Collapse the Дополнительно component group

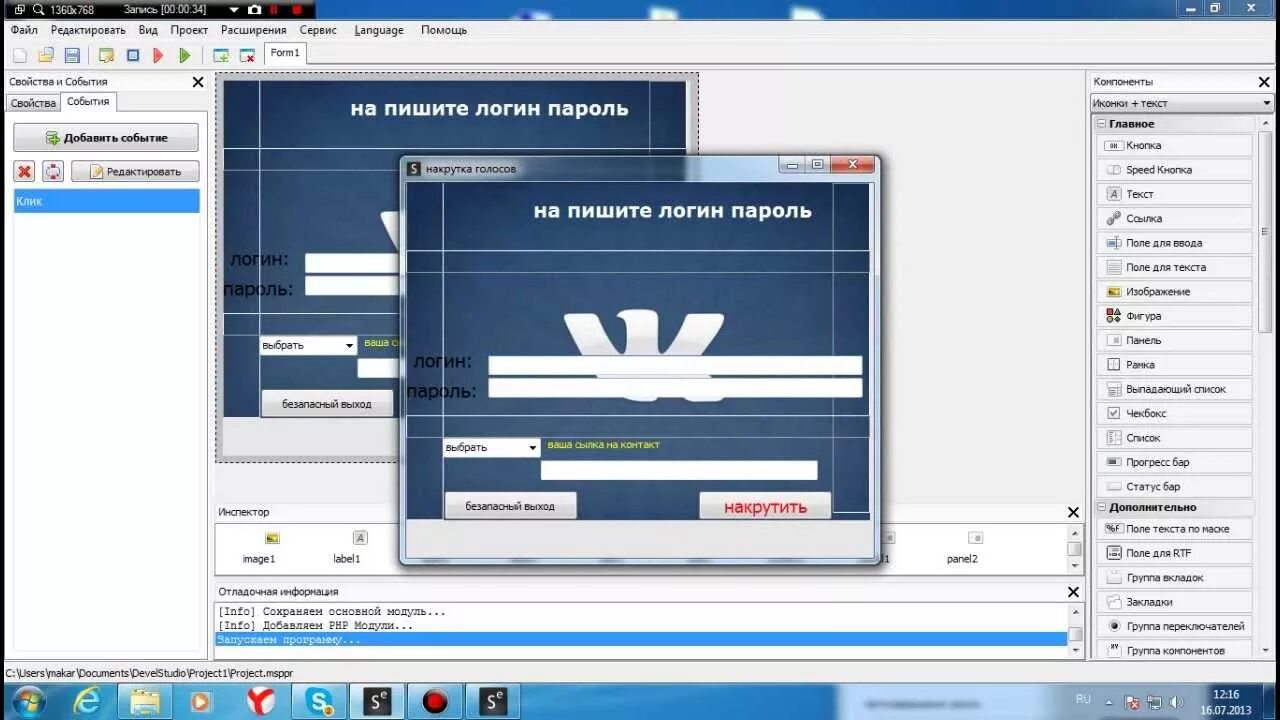tap(1102, 507)
